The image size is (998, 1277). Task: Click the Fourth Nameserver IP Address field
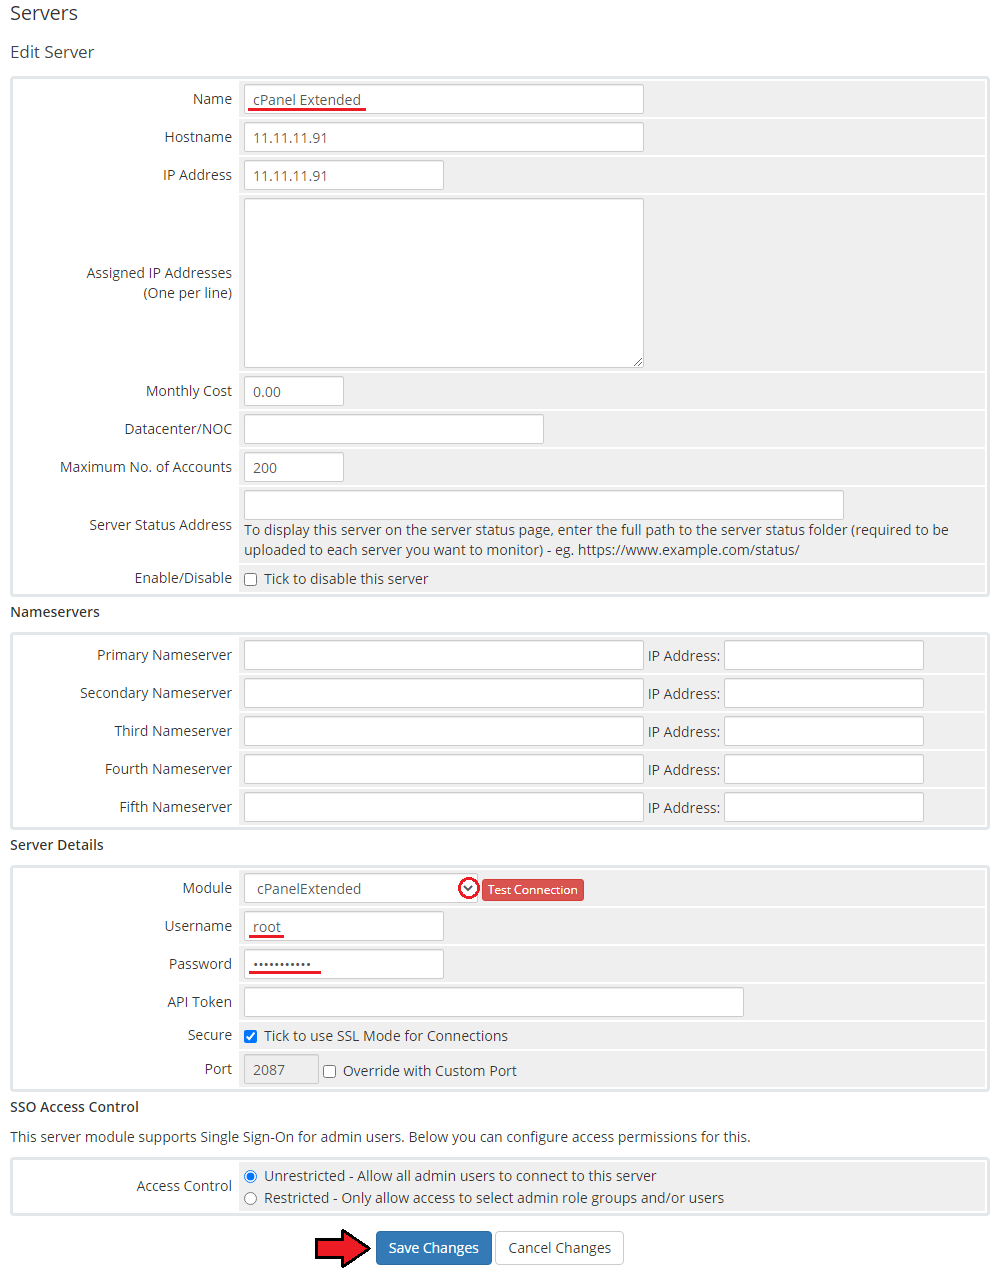point(823,769)
